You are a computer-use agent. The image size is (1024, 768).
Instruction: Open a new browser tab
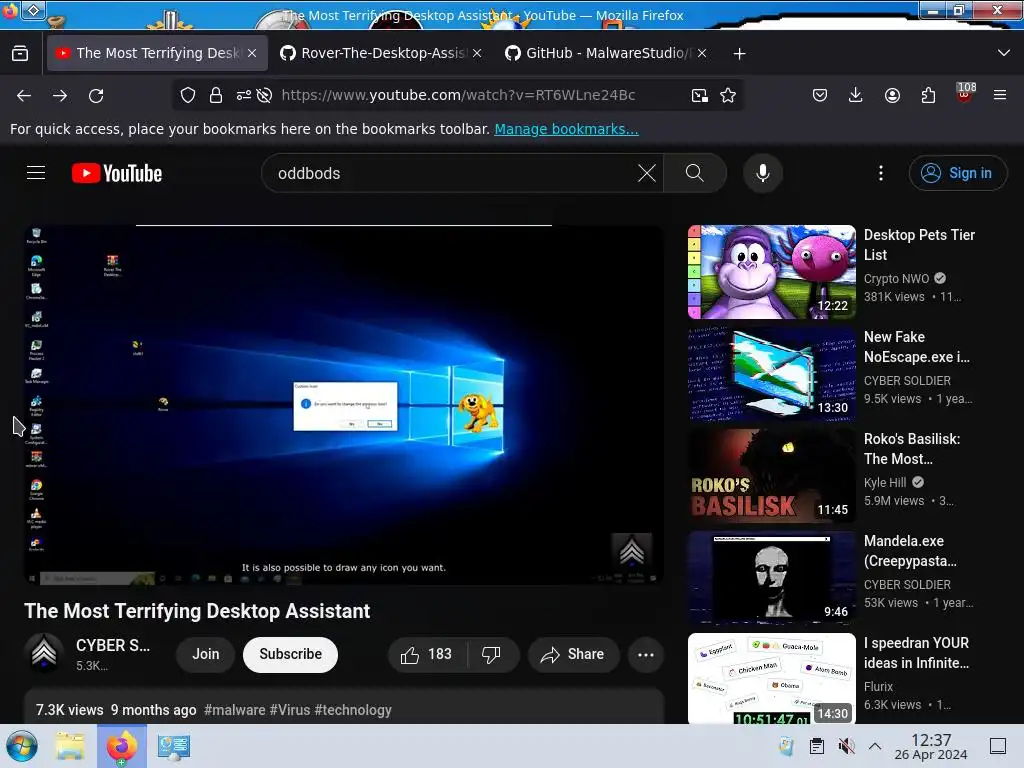(x=739, y=54)
